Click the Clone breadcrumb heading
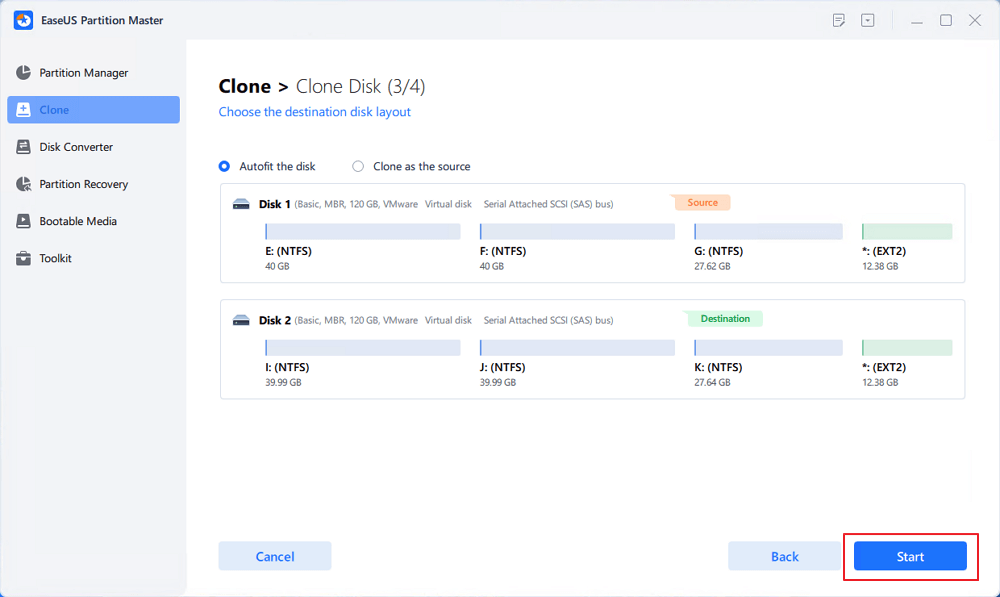The image size is (1000, 597). 243,87
